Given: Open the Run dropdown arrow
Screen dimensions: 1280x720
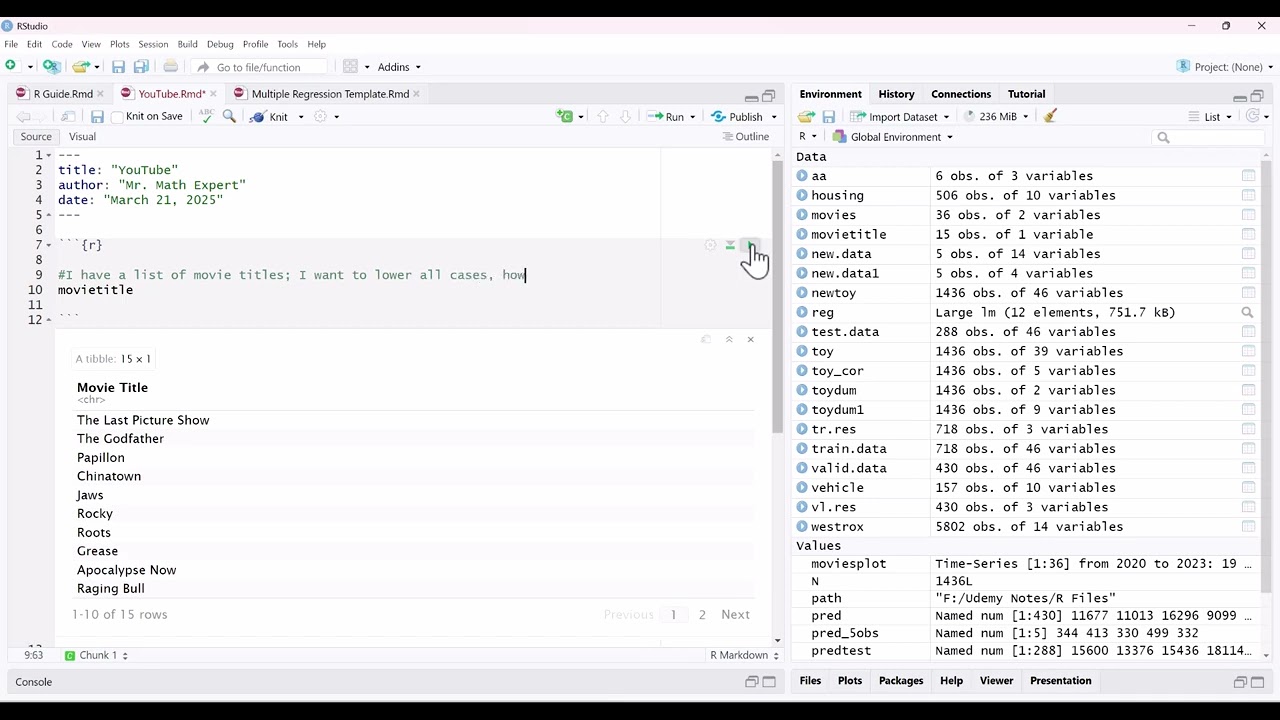Looking at the screenshot, I should pyautogui.click(x=693, y=117).
